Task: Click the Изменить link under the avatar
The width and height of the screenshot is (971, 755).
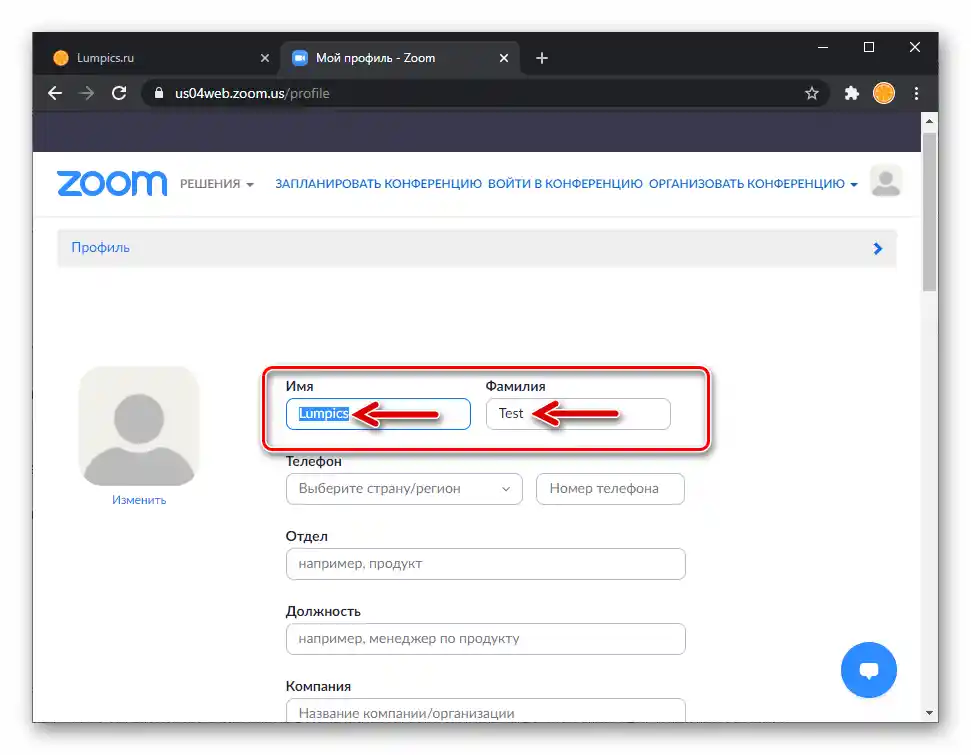Action: (139, 500)
